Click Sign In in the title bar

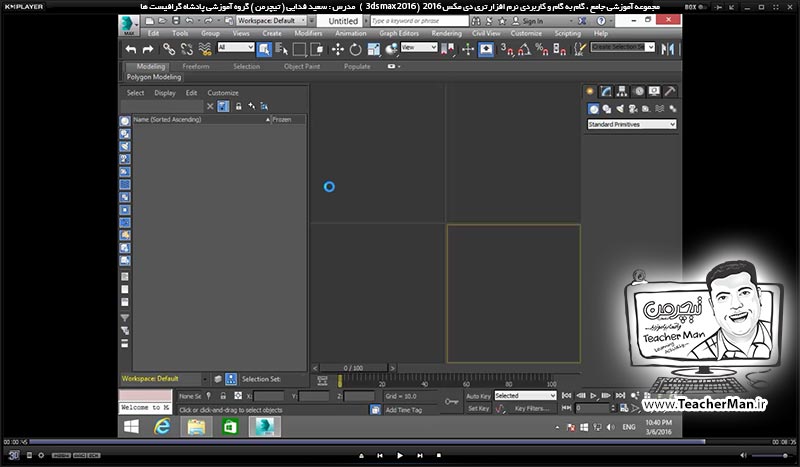(532, 21)
